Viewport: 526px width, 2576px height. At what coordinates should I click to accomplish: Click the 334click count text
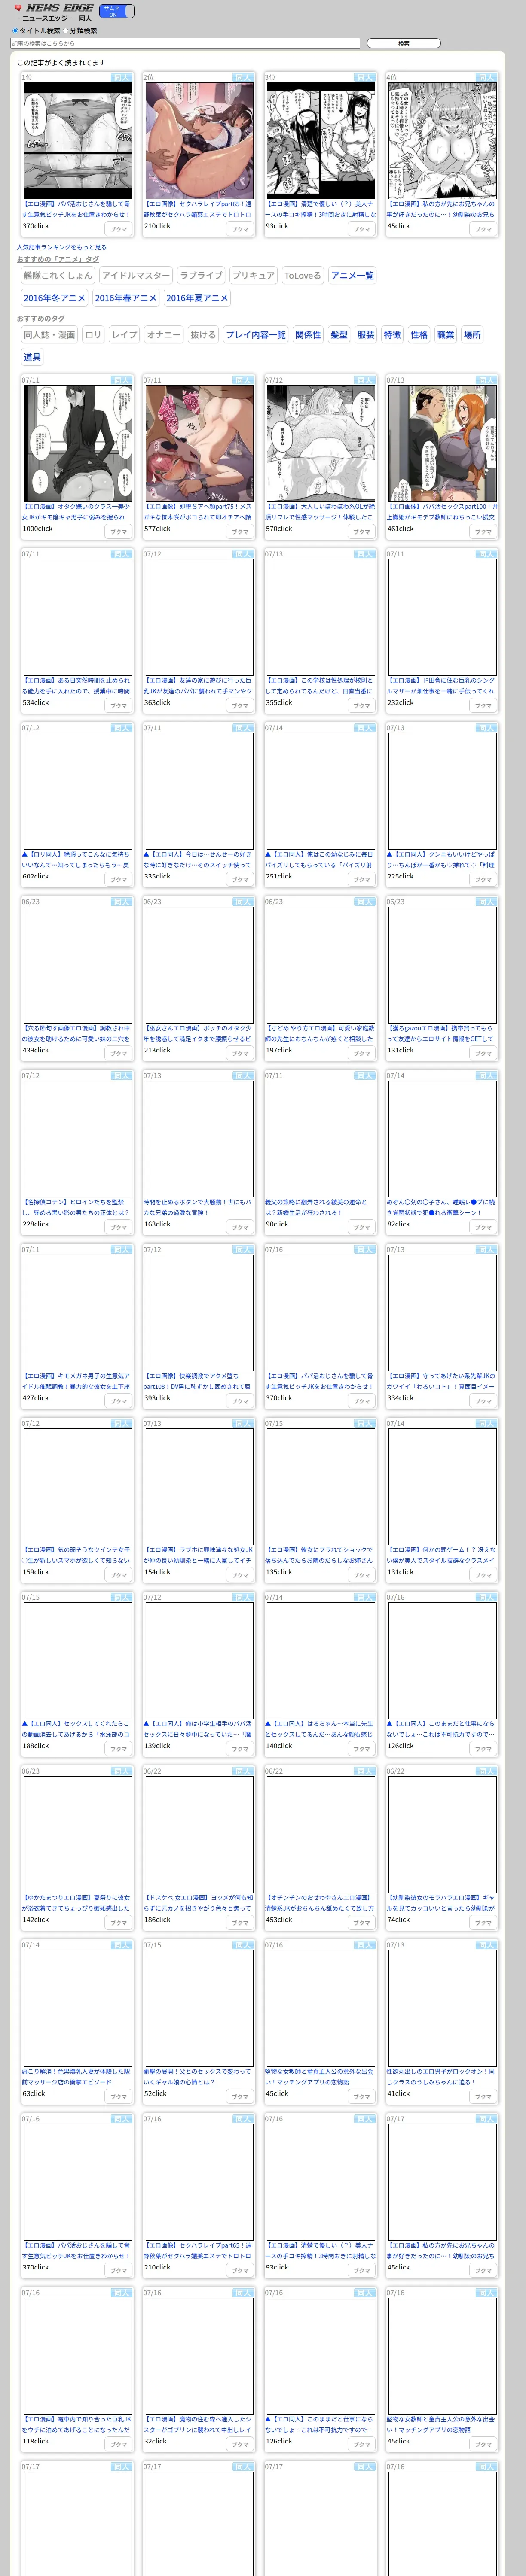click(400, 1398)
